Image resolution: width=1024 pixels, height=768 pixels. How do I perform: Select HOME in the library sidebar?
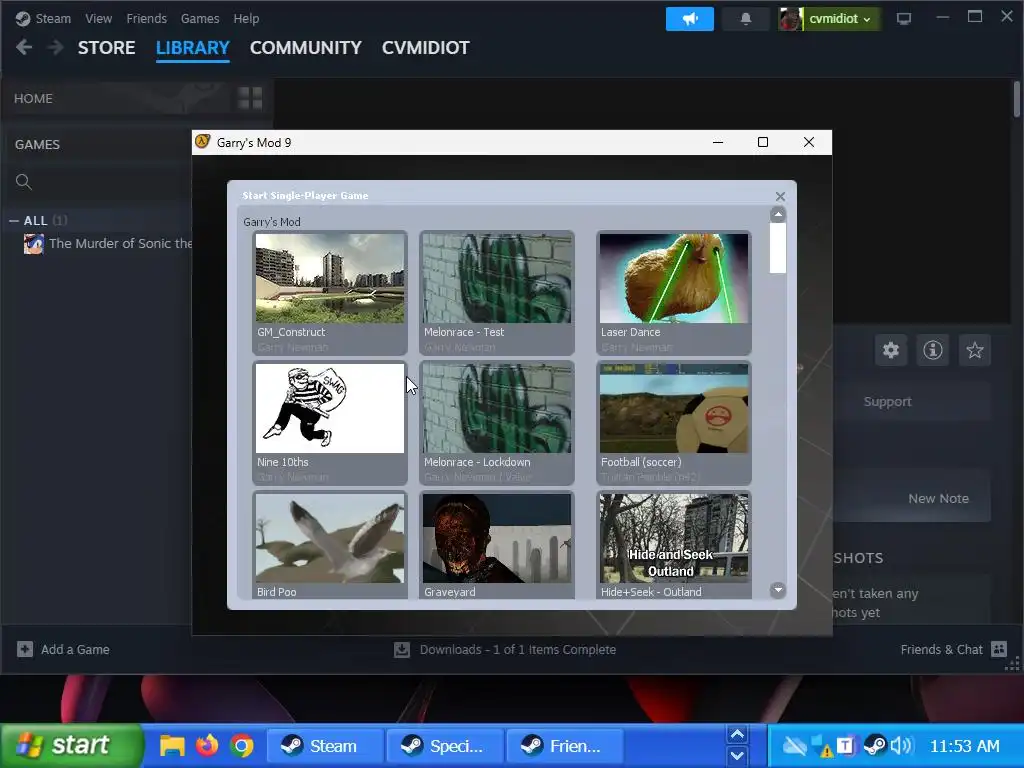click(x=33, y=99)
